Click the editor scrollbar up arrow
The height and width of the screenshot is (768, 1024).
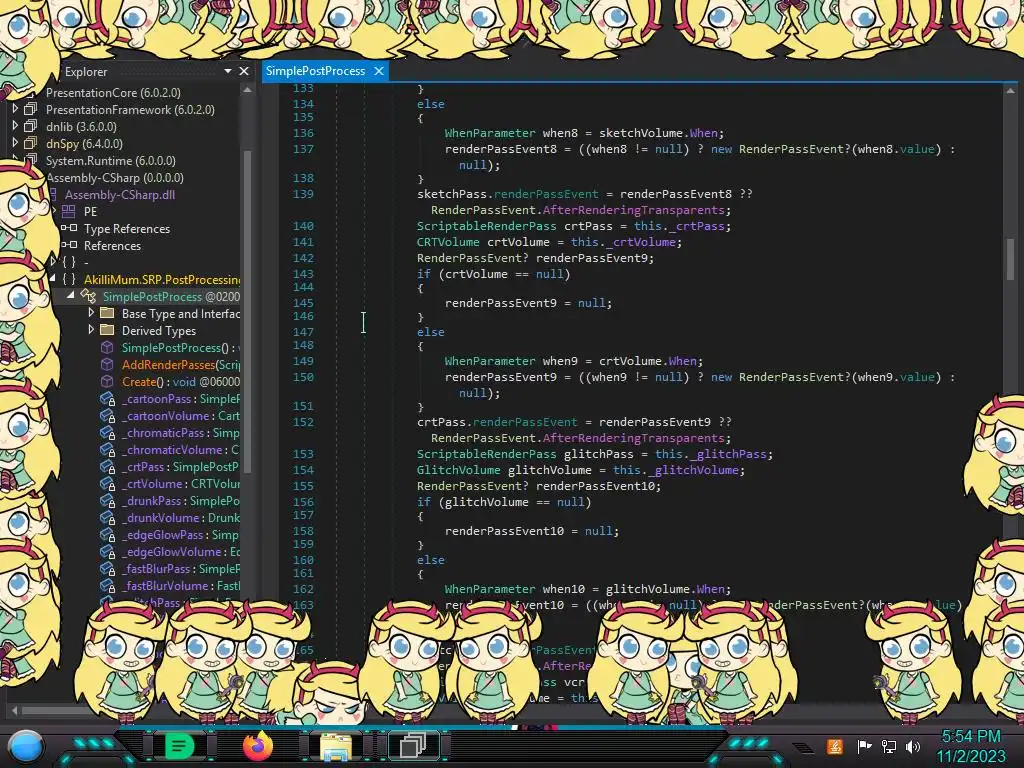(1010, 91)
